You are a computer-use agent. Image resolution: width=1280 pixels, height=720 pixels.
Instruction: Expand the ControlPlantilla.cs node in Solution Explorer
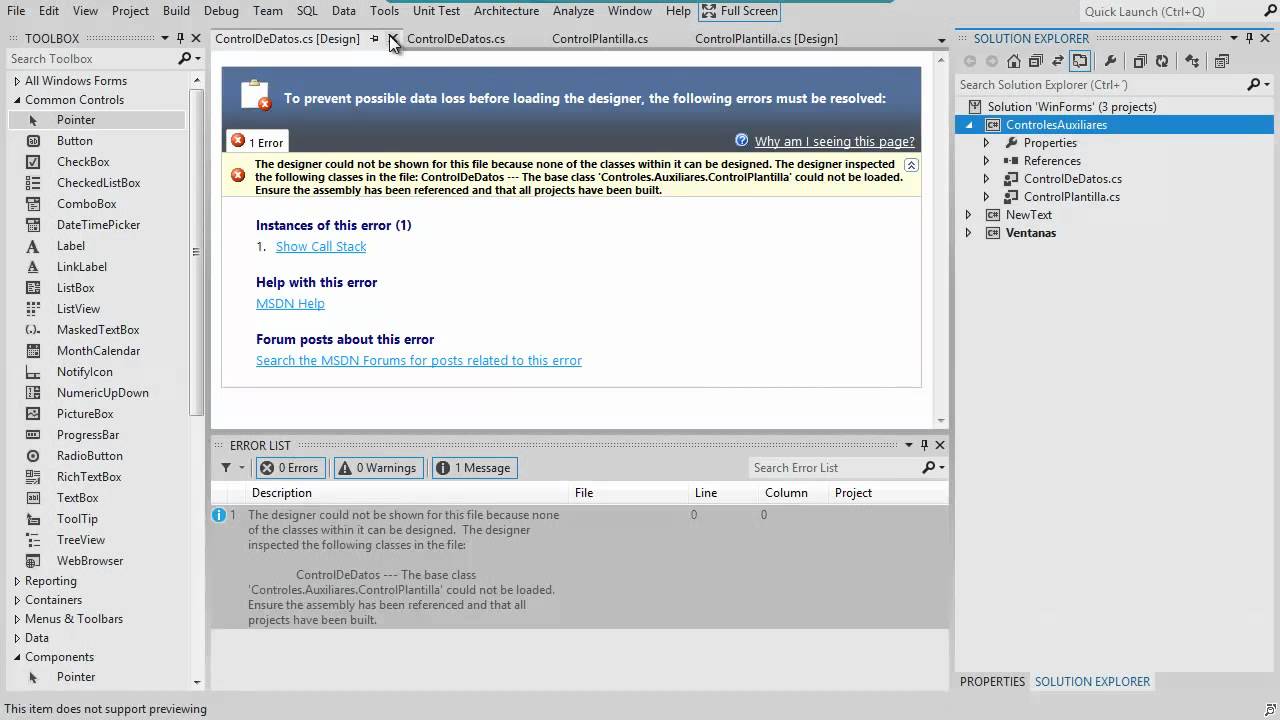point(986,197)
